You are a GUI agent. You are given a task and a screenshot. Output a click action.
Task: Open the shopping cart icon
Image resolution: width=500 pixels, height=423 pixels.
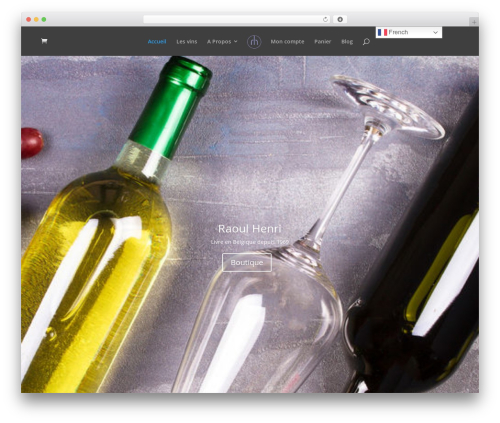click(x=44, y=41)
